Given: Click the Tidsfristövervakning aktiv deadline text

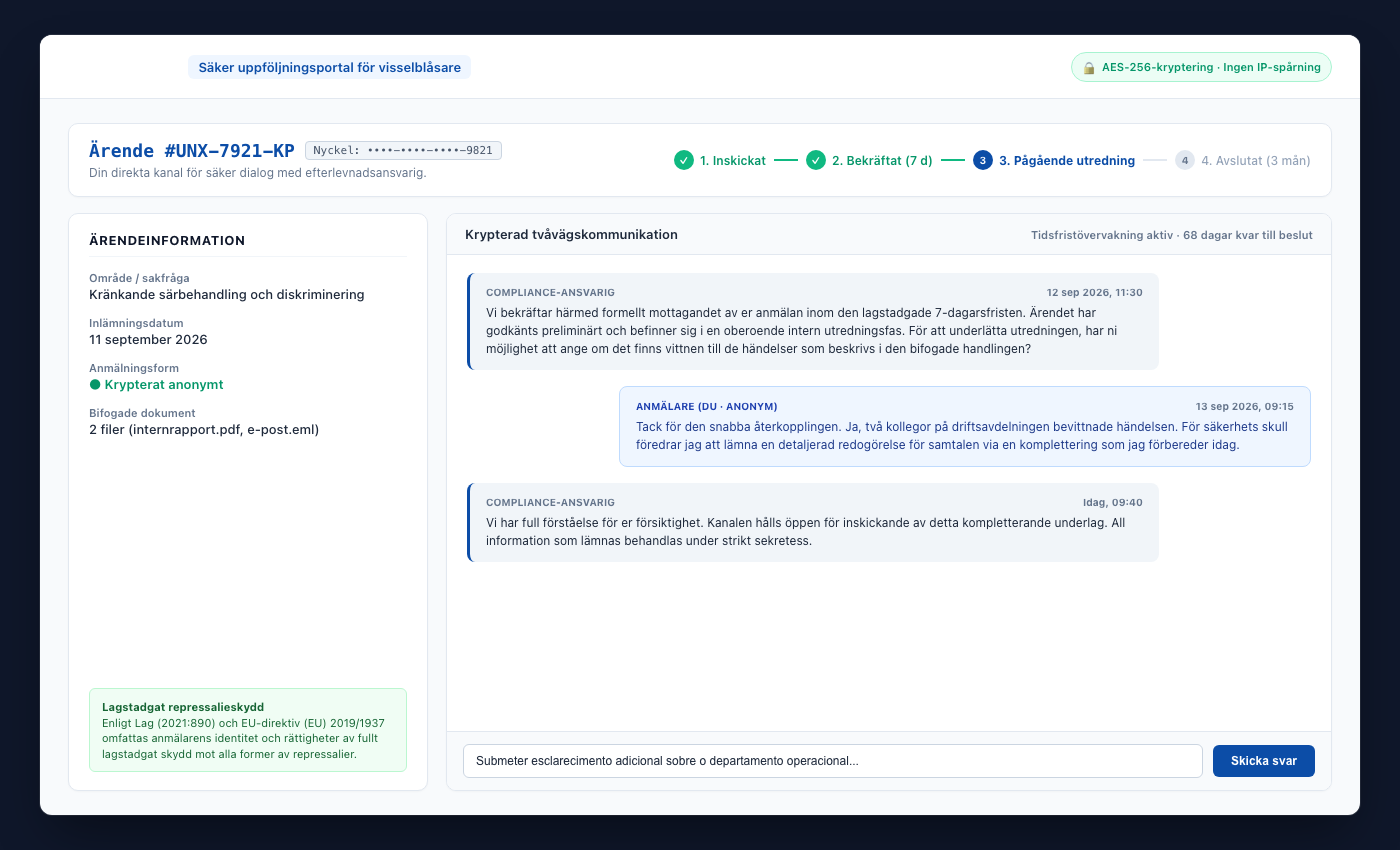Looking at the screenshot, I should 1172,235.
